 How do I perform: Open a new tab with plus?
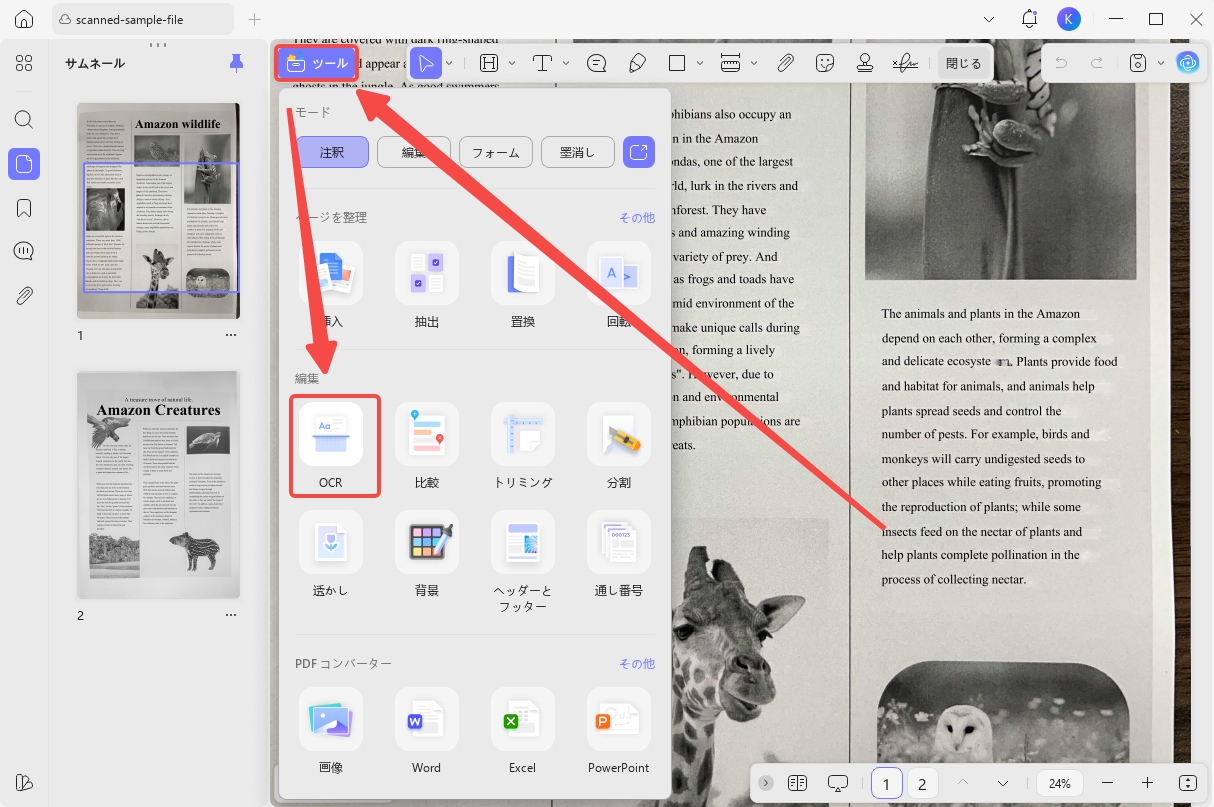coord(255,19)
